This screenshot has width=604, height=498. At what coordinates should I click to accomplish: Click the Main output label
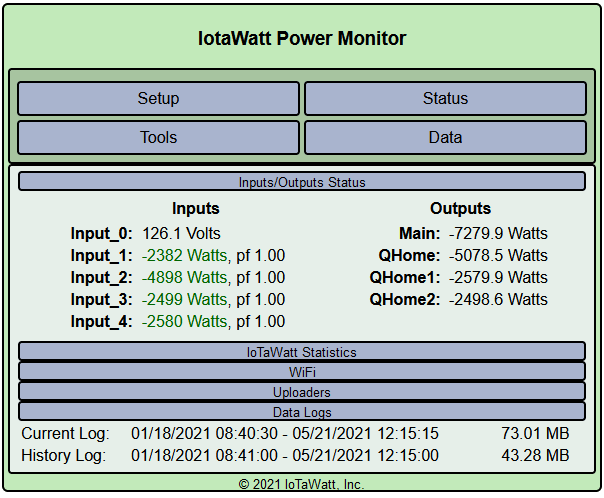(x=419, y=233)
